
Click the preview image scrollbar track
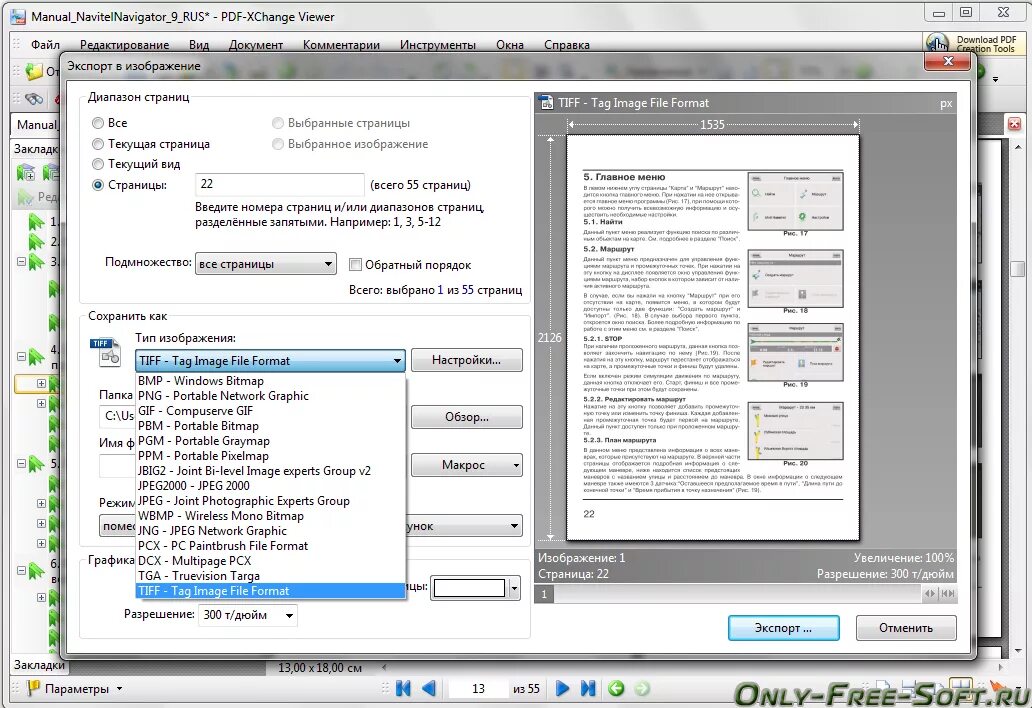737,594
